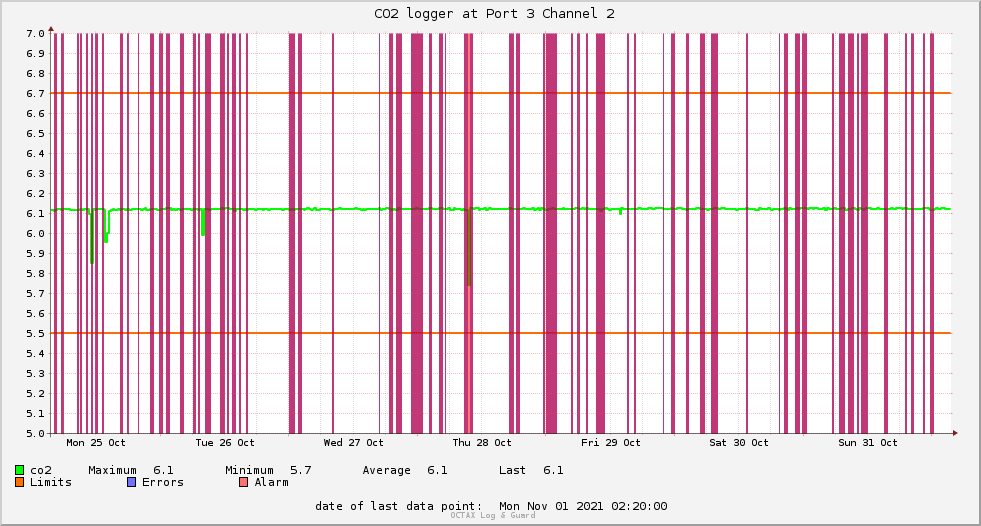
Task: Click the upper orange limit line at 6.7
Action: 501,93
